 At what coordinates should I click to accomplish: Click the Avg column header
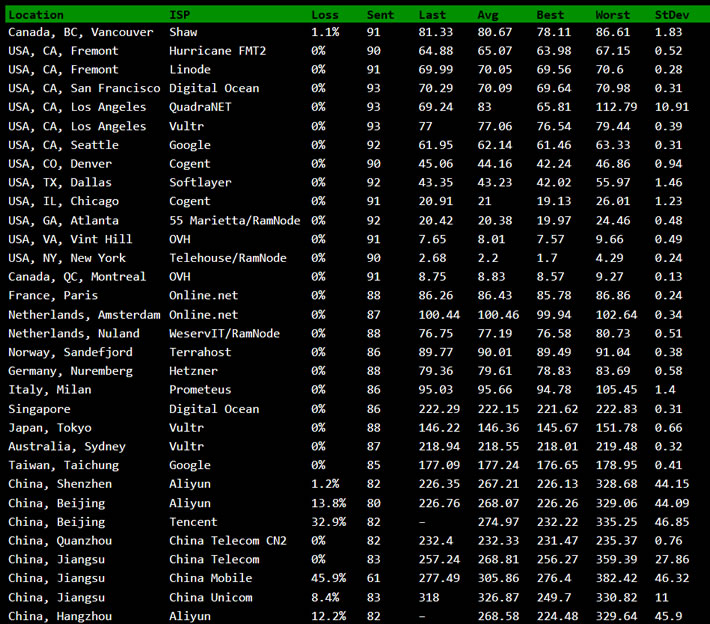[x=488, y=15]
